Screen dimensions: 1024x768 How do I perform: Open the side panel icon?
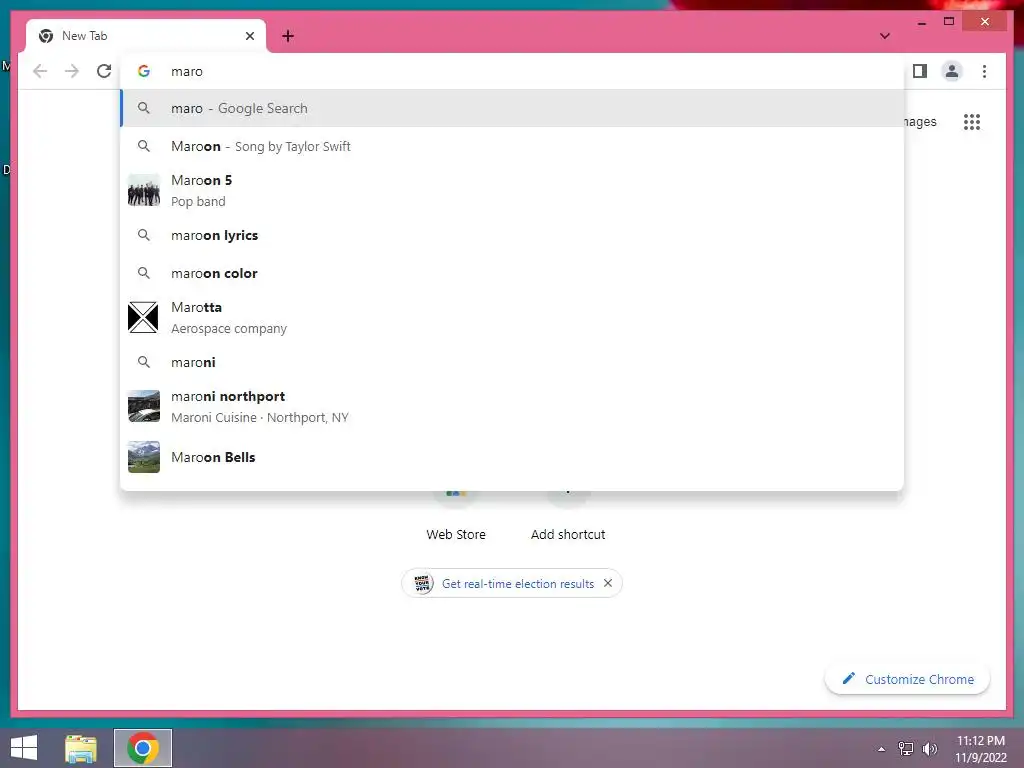(920, 71)
